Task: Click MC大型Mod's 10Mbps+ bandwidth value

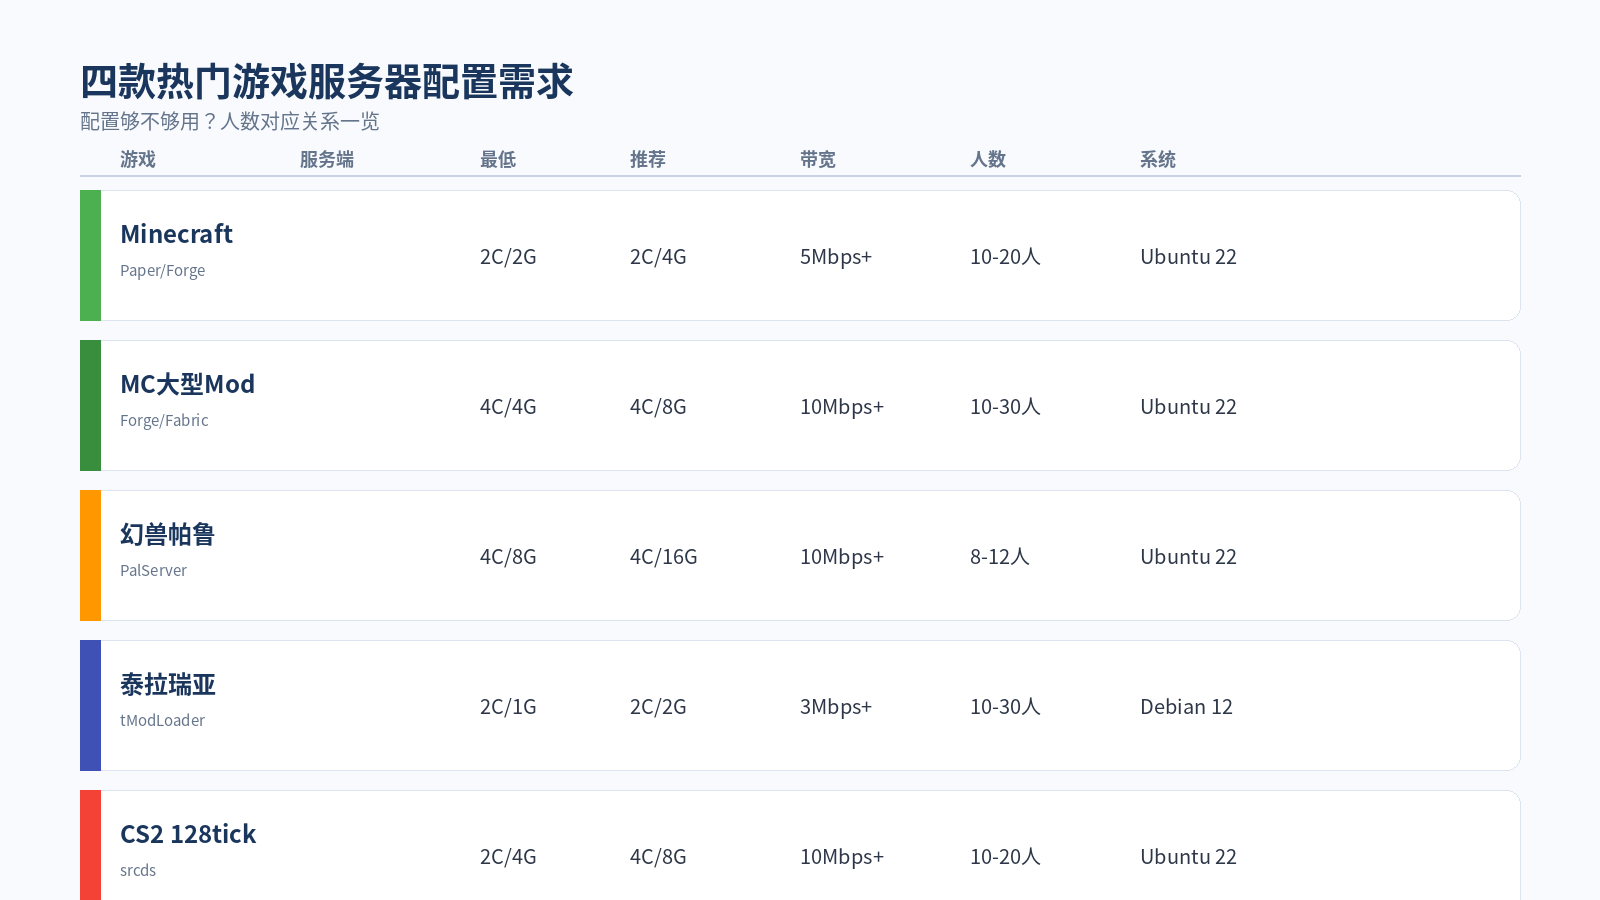Action: [842, 407]
